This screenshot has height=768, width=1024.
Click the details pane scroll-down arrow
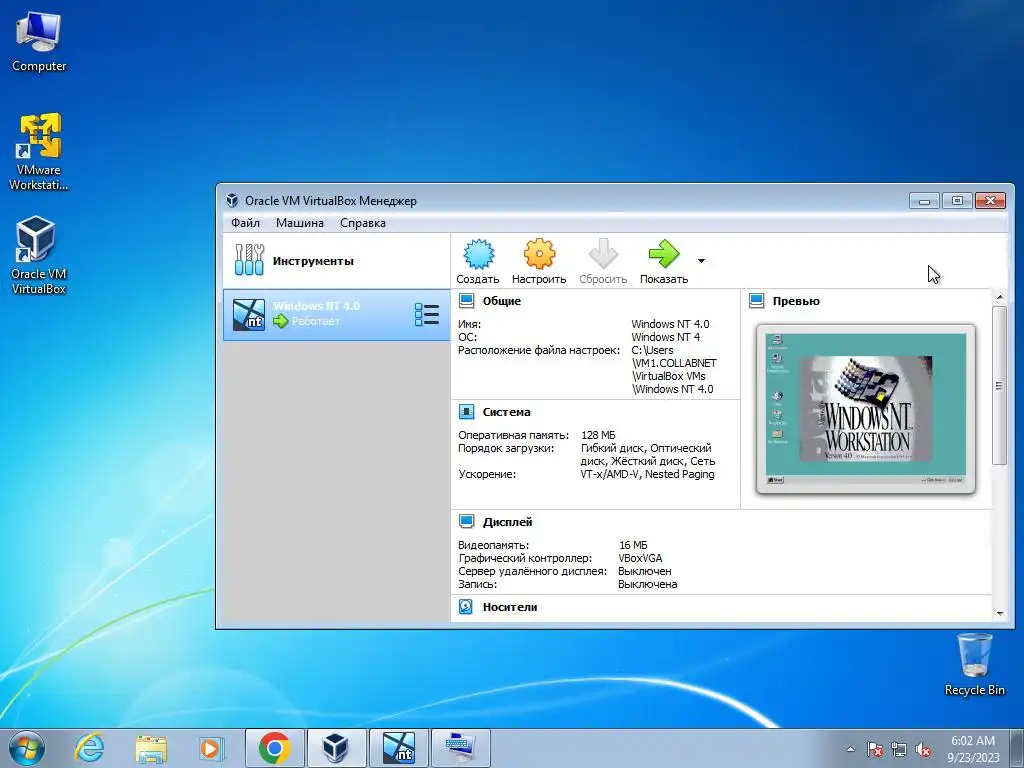(x=999, y=614)
